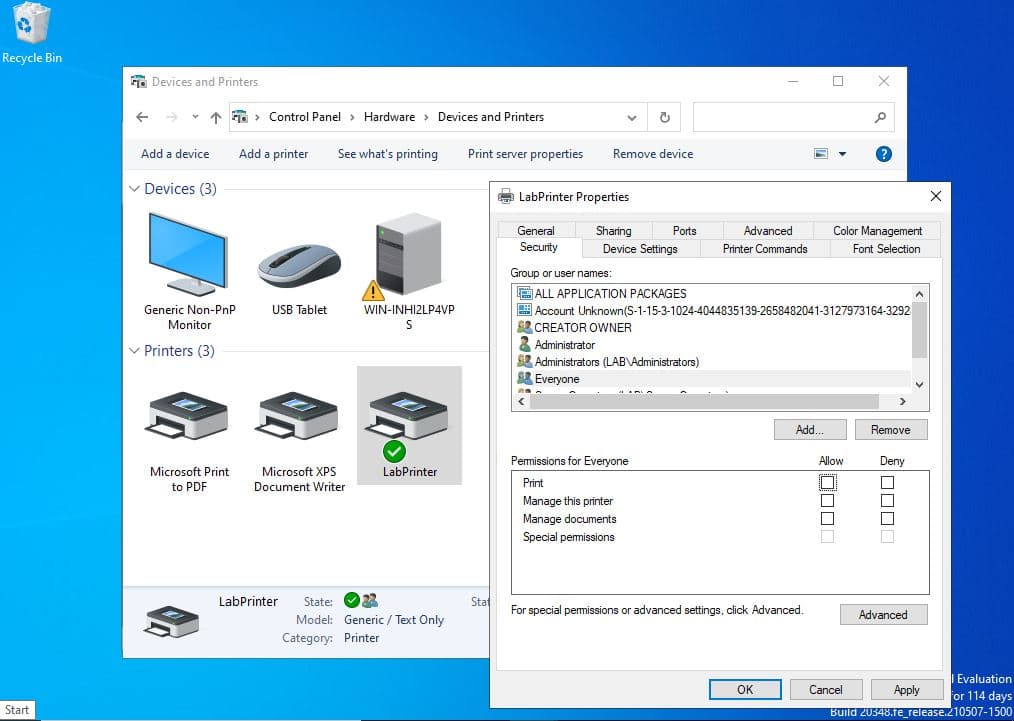Viewport: 1014px width, 721px height.
Task: Click the Add... button for users
Action: [809, 430]
